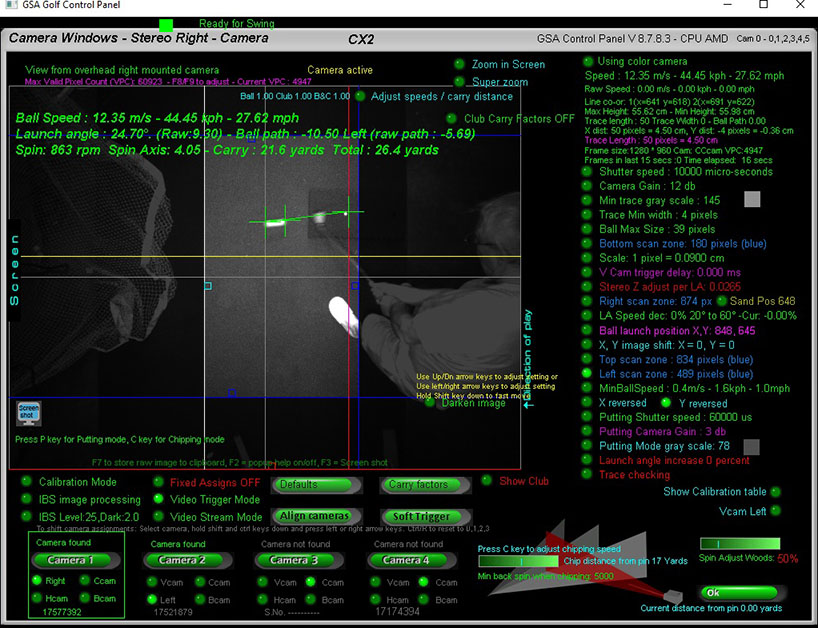The height and width of the screenshot is (628, 818).
Task: Select the Camera 2 button
Action: [187, 560]
